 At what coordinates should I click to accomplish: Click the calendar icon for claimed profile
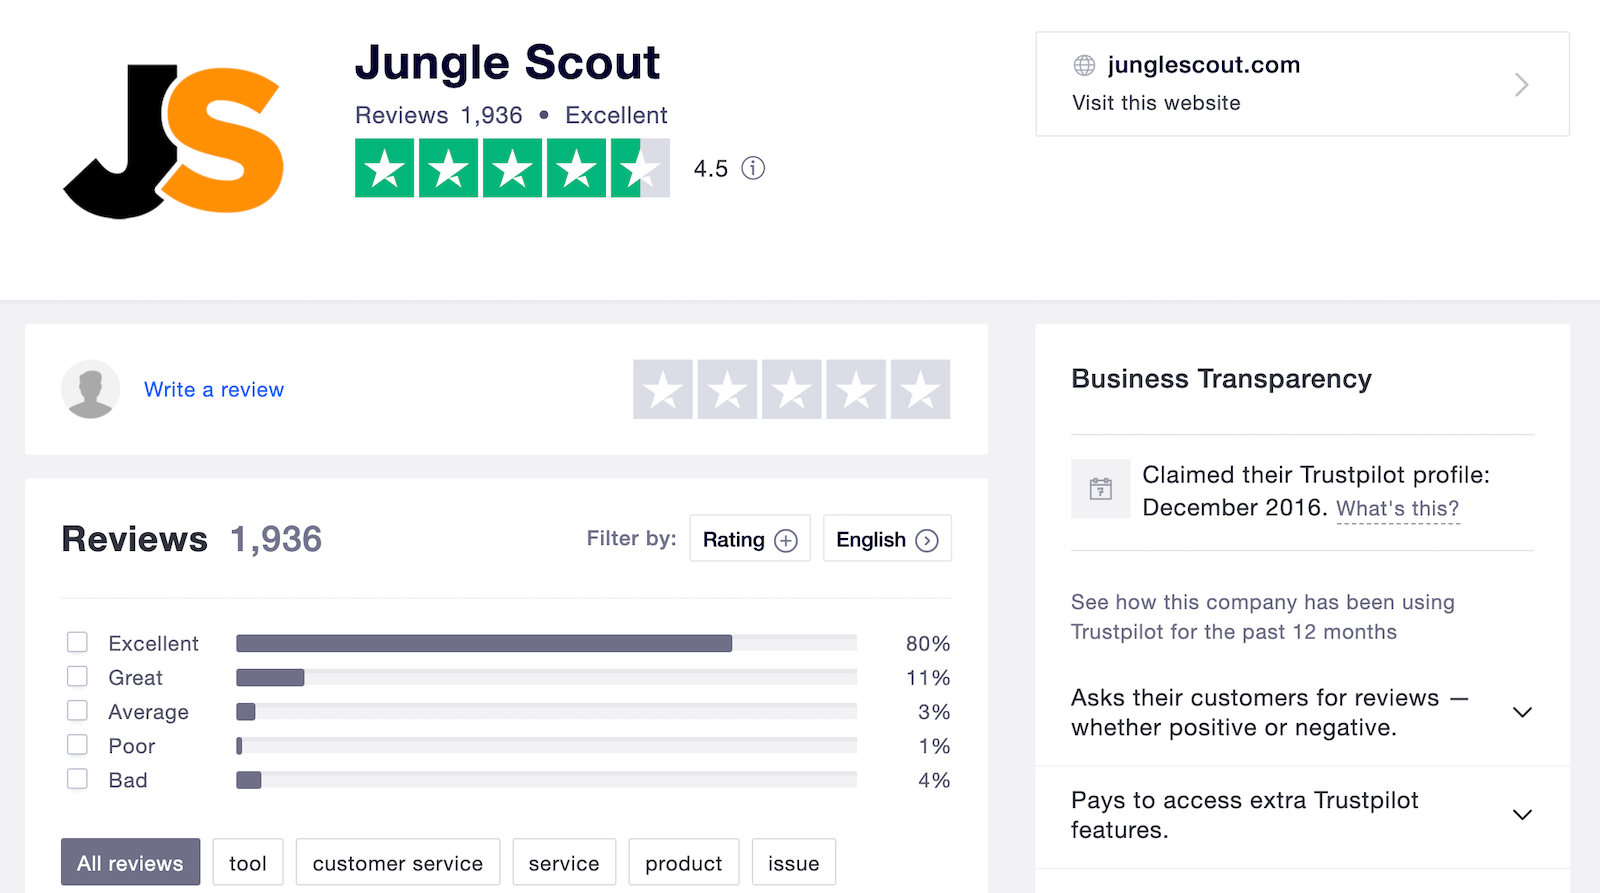coord(1101,489)
